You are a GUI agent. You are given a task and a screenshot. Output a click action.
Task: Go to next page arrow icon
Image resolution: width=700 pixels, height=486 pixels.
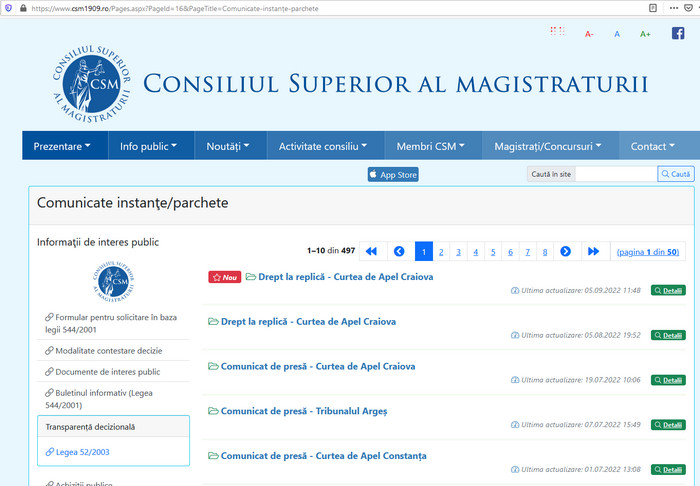565,251
